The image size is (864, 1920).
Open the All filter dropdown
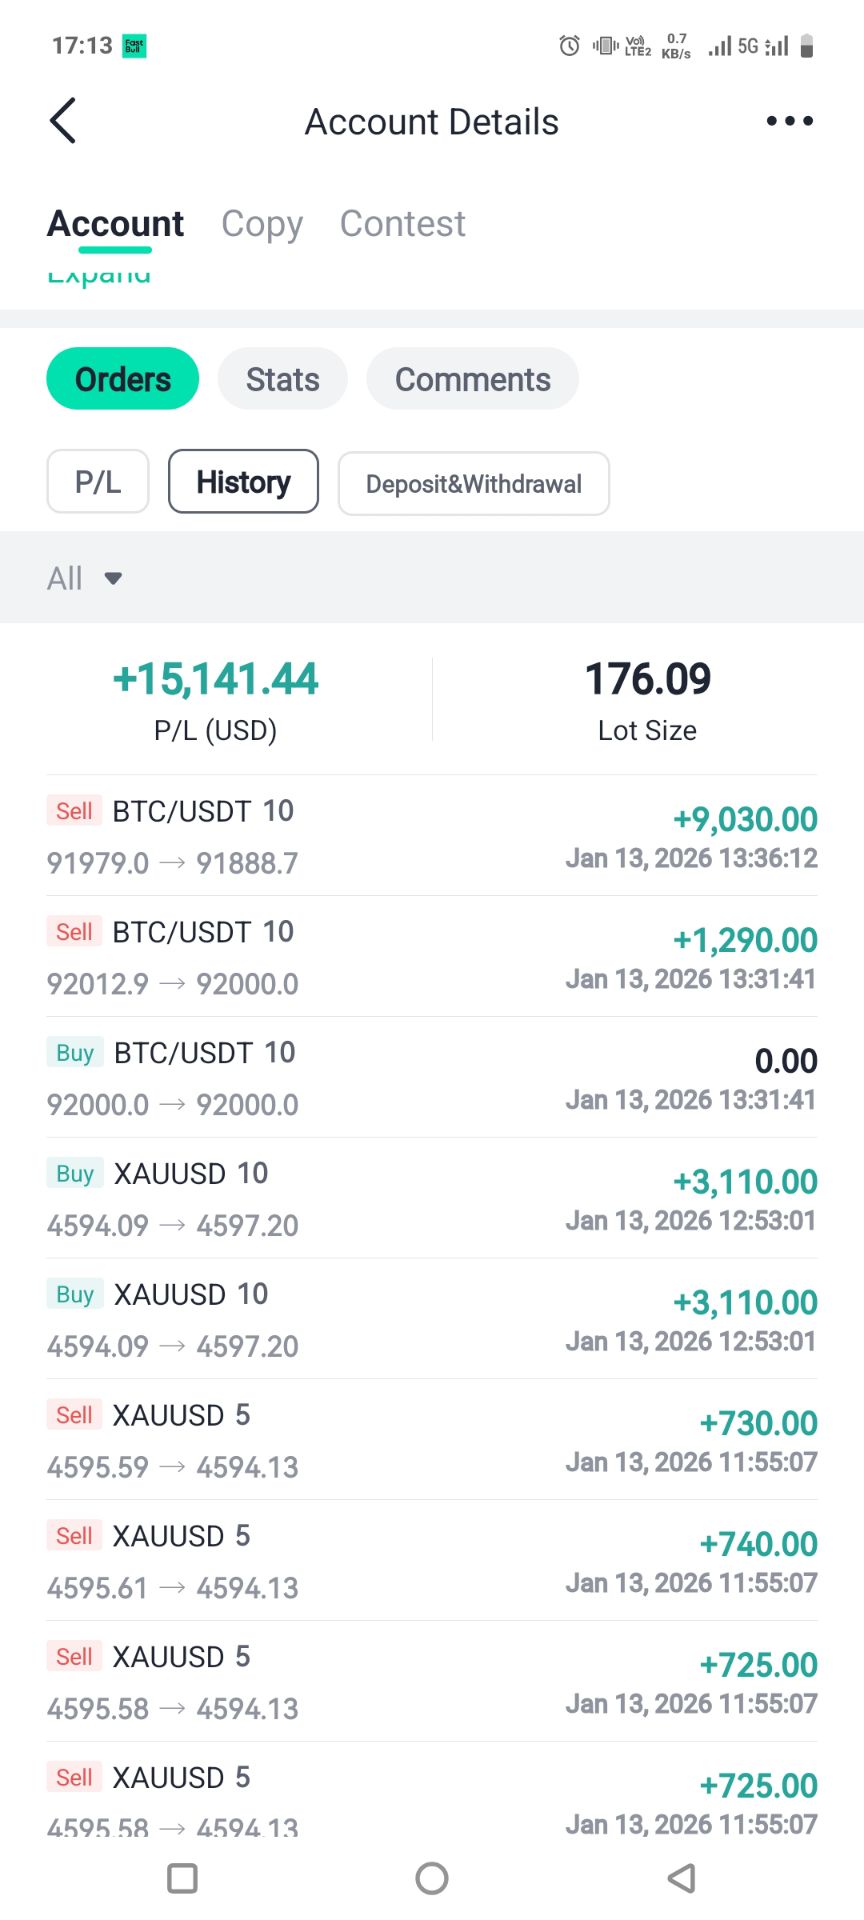click(85, 578)
